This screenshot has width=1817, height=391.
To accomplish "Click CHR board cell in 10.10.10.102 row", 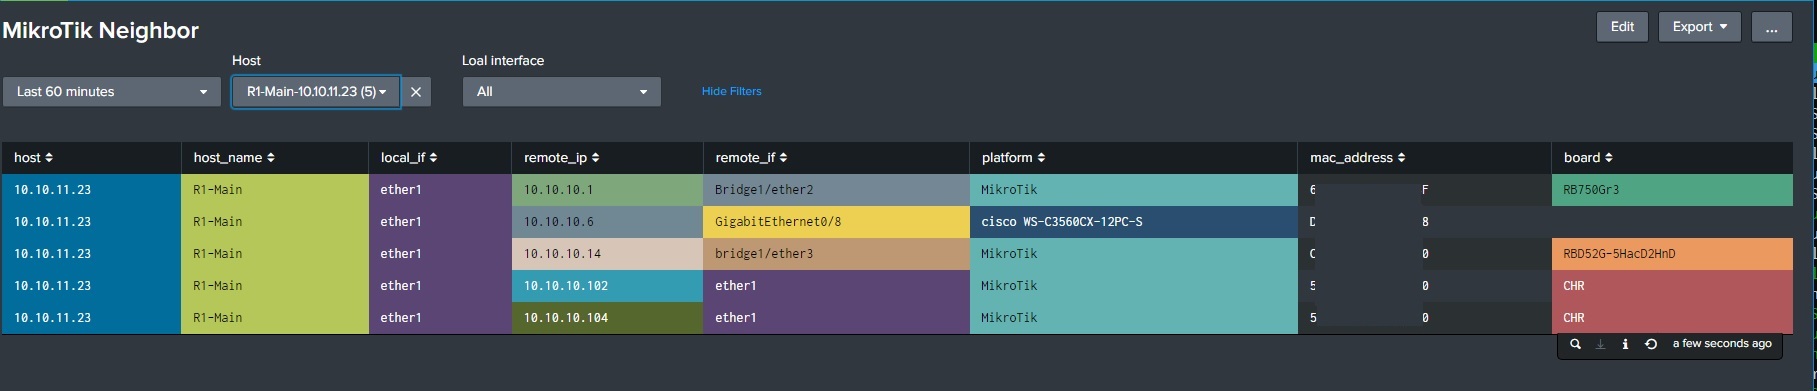I will coord(1672,286).
